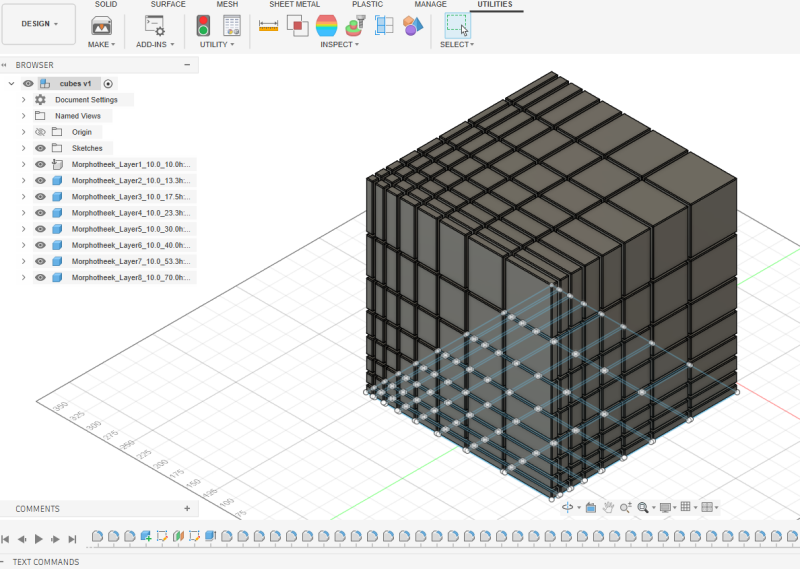
Task: Click the traffic light utility icon
Action: pos(203,26)
